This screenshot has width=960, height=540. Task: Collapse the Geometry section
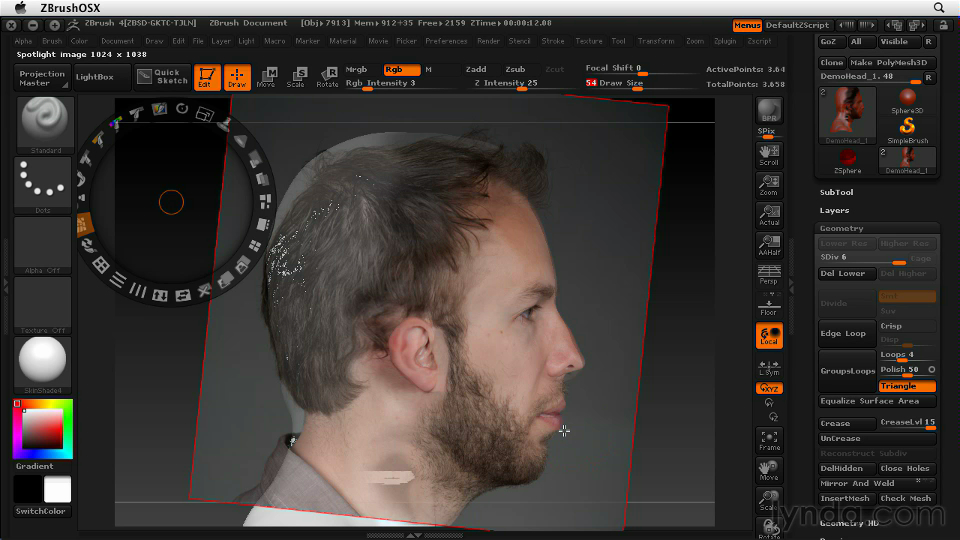click(841, 228)
